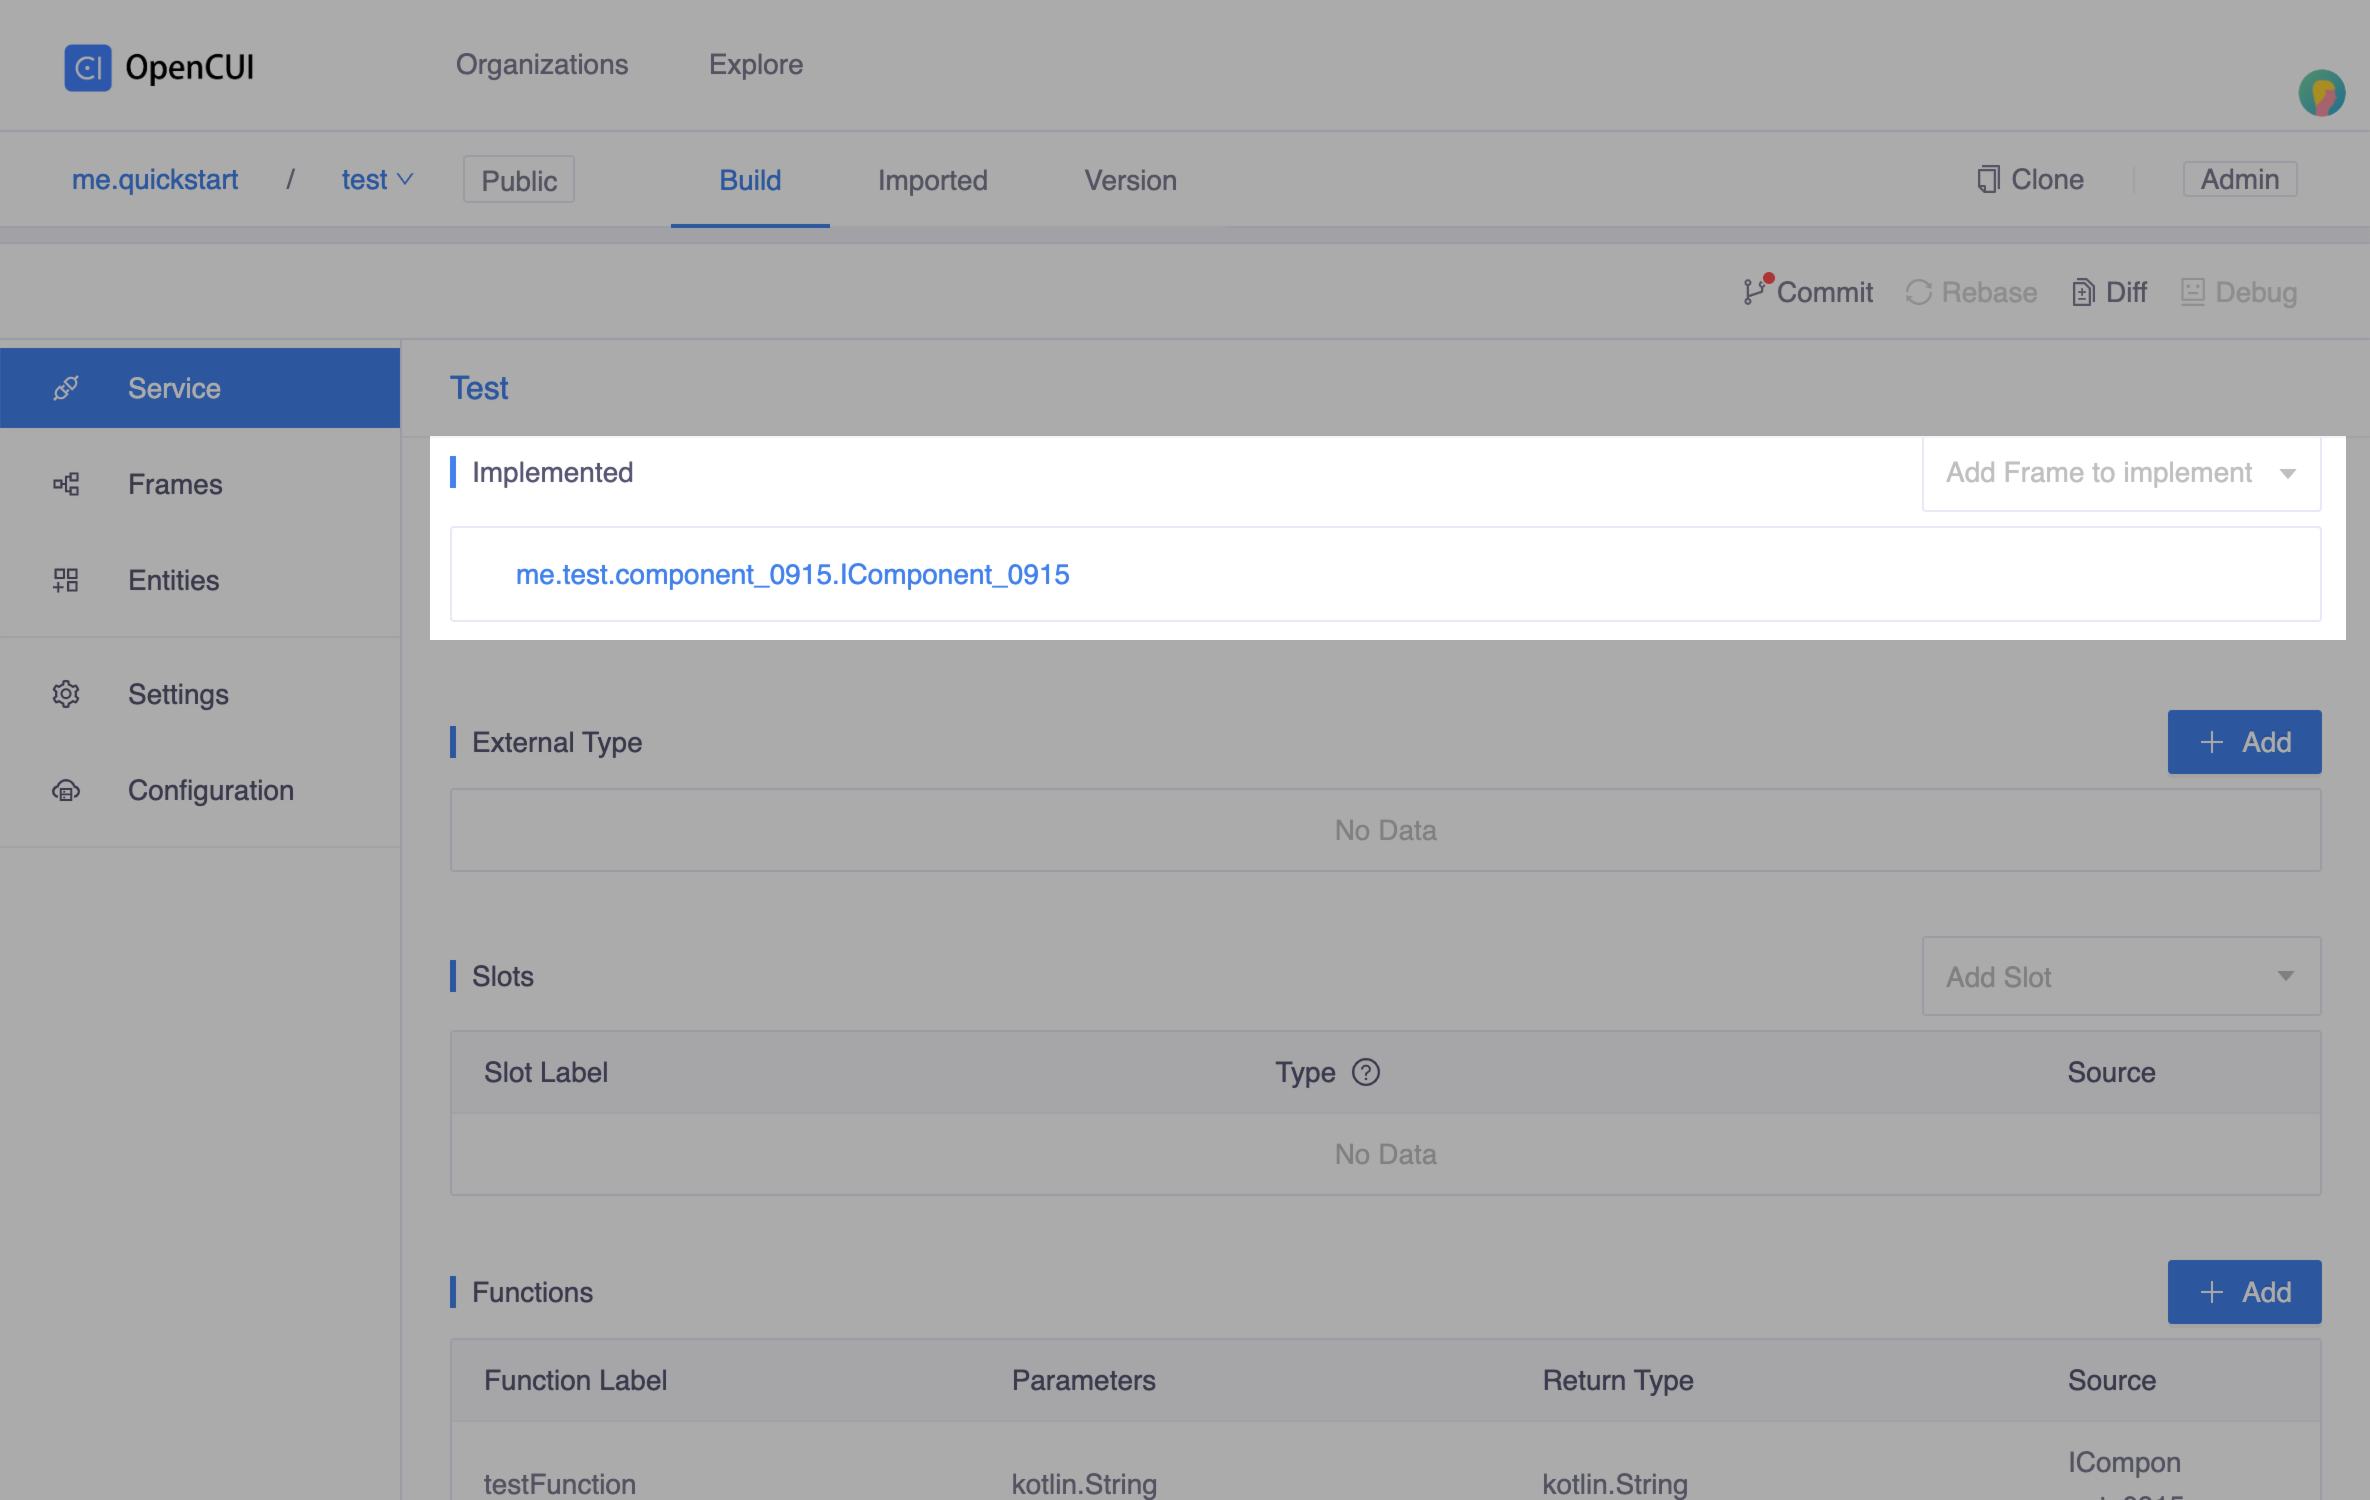Click the Rebase icon button
The height and width of the screenshot is (1500, 2370).
pyautogui.click(x=1917, y=292)
